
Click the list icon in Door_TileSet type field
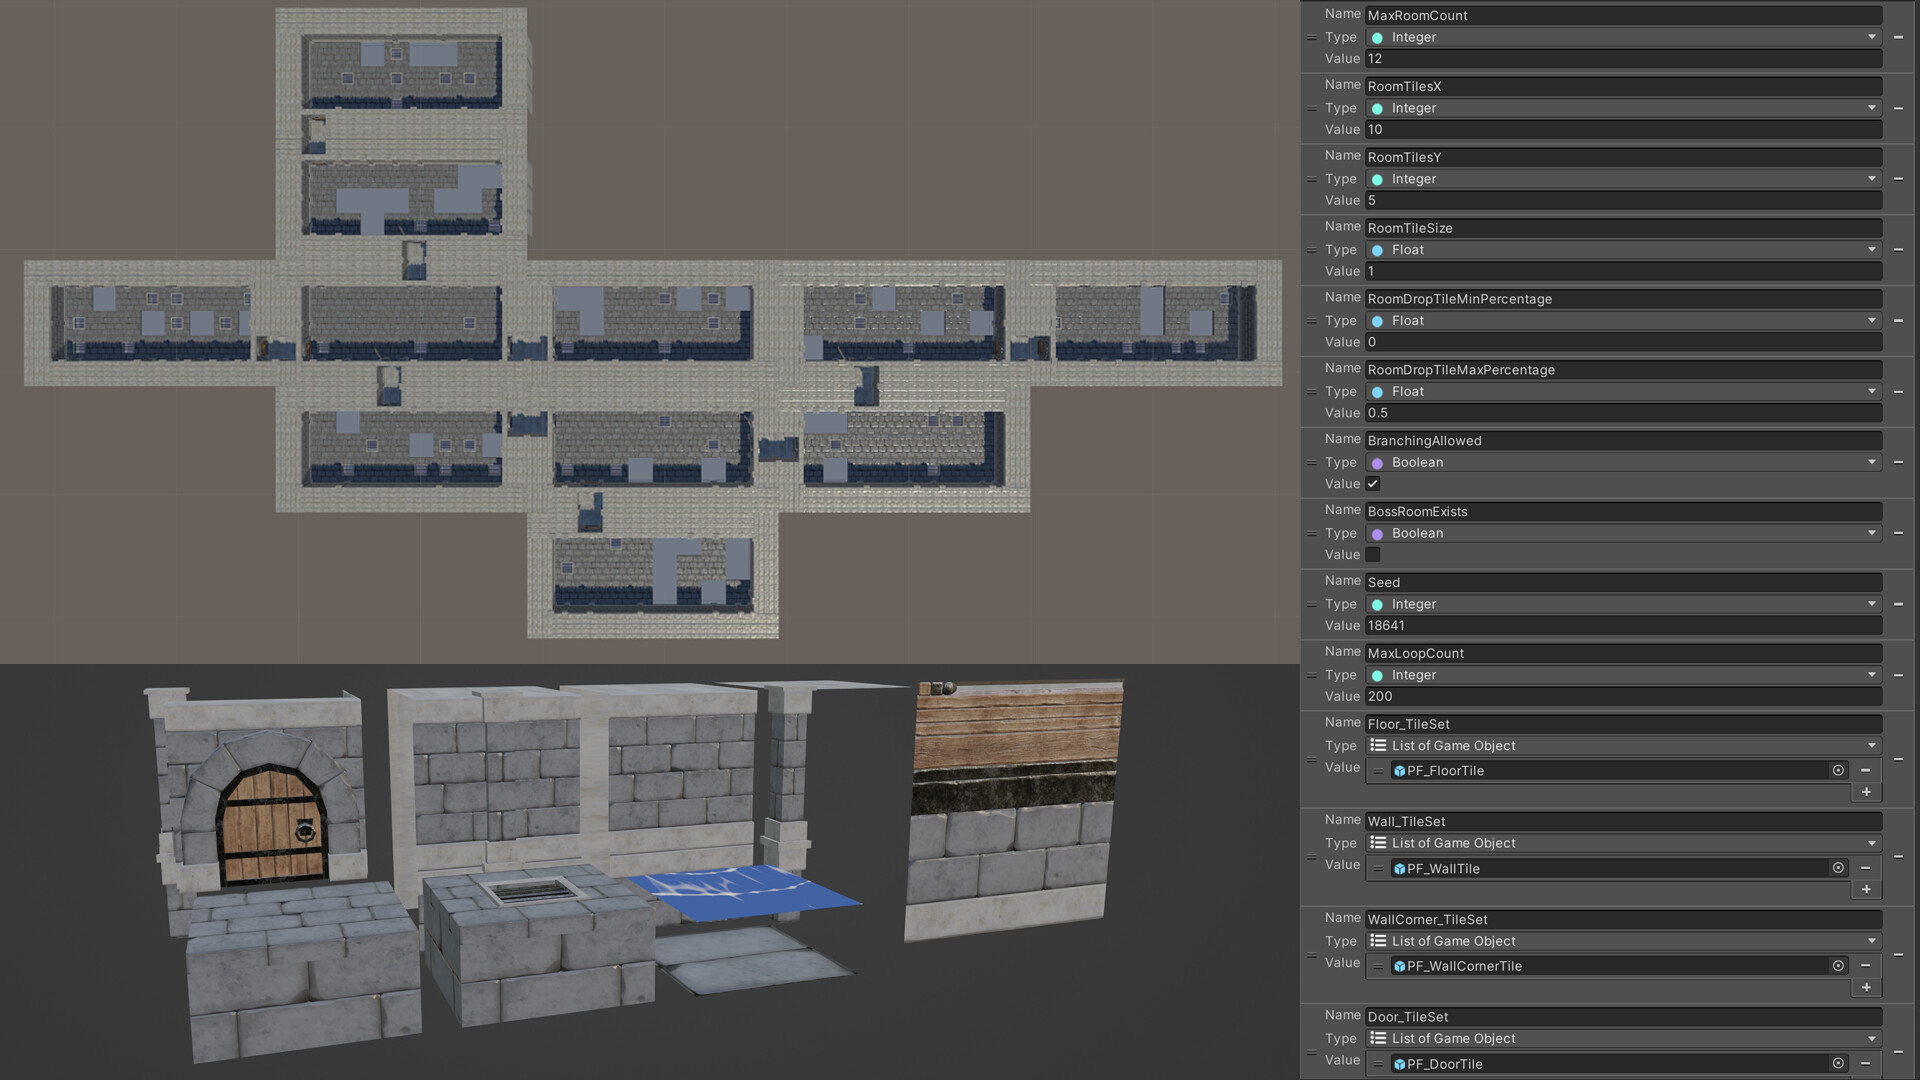coord(1377,1038)
